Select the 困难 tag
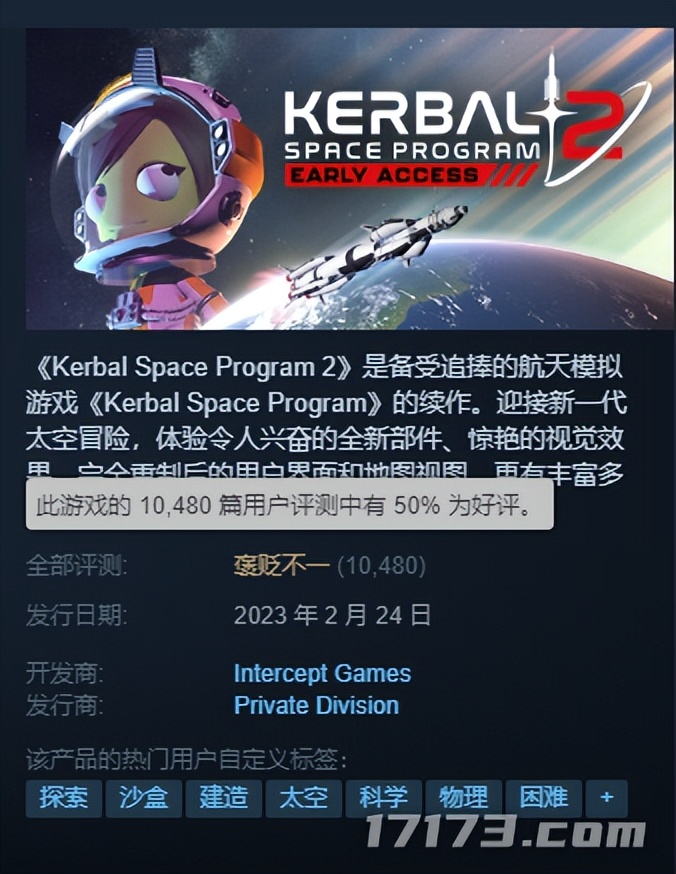This screenshot has width=676, height=874. click(x=543, y=798)
